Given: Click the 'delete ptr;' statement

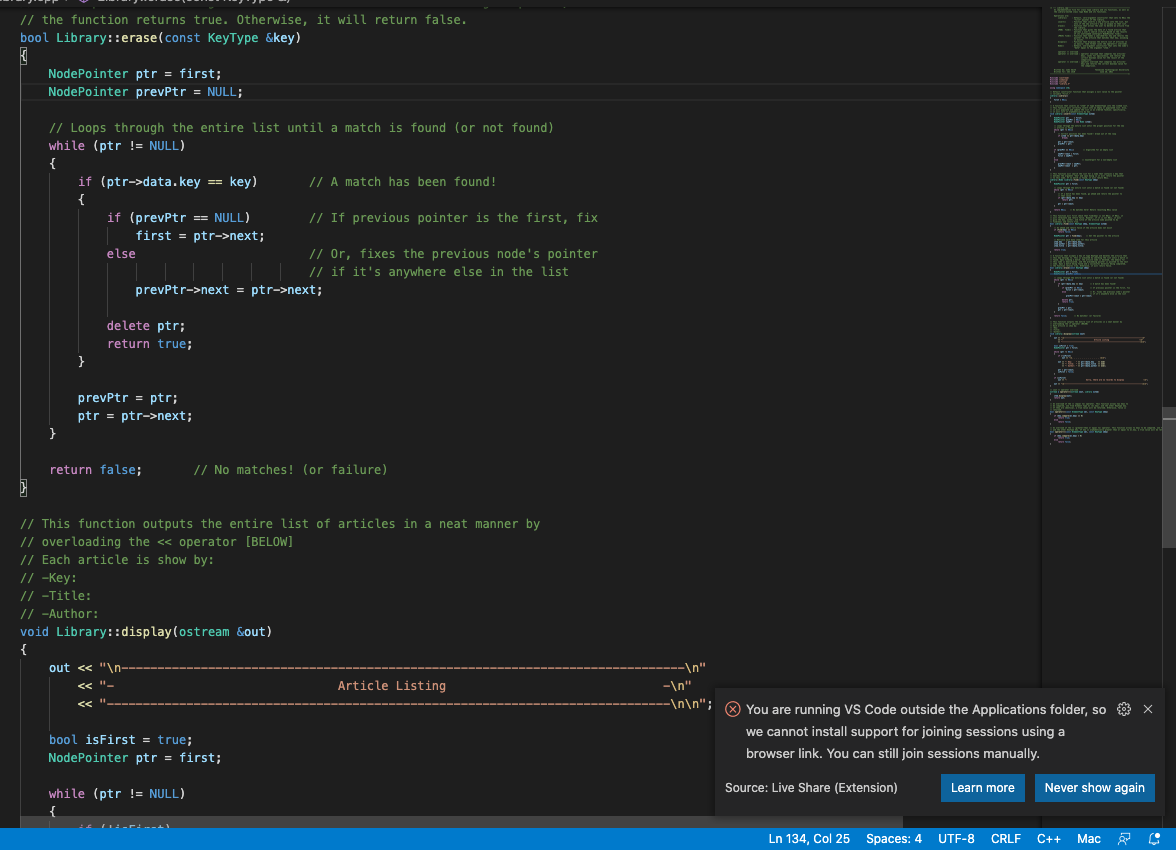Looking at the screenshot, I should [146, 326].
